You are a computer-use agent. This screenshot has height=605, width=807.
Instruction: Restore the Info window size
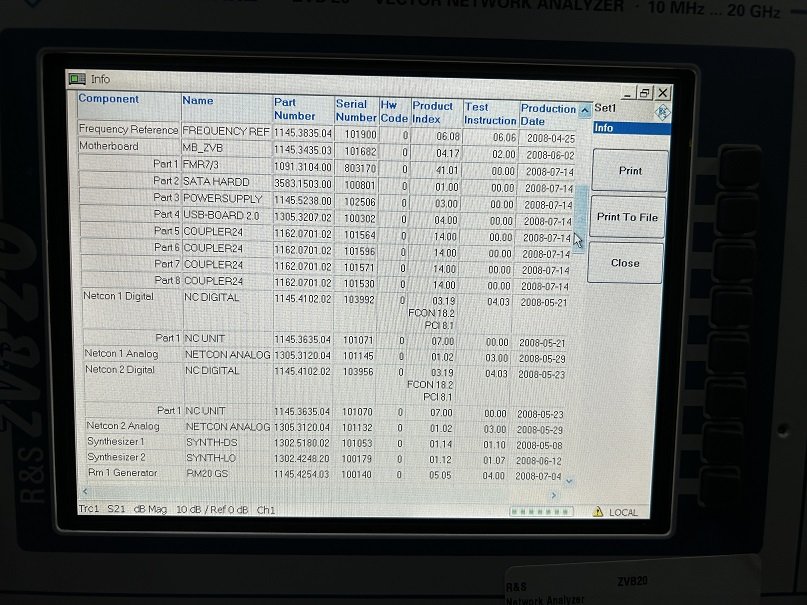tap(644, 93)
